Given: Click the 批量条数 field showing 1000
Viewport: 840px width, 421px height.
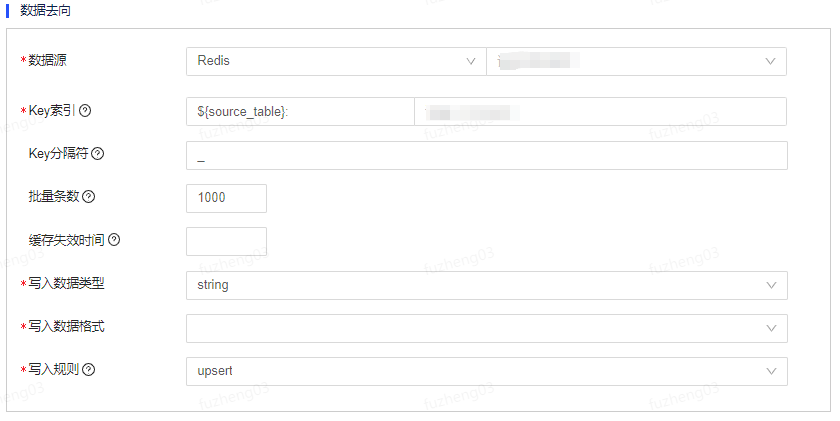Looking at the screenshot, I should (x=226, y=198).
